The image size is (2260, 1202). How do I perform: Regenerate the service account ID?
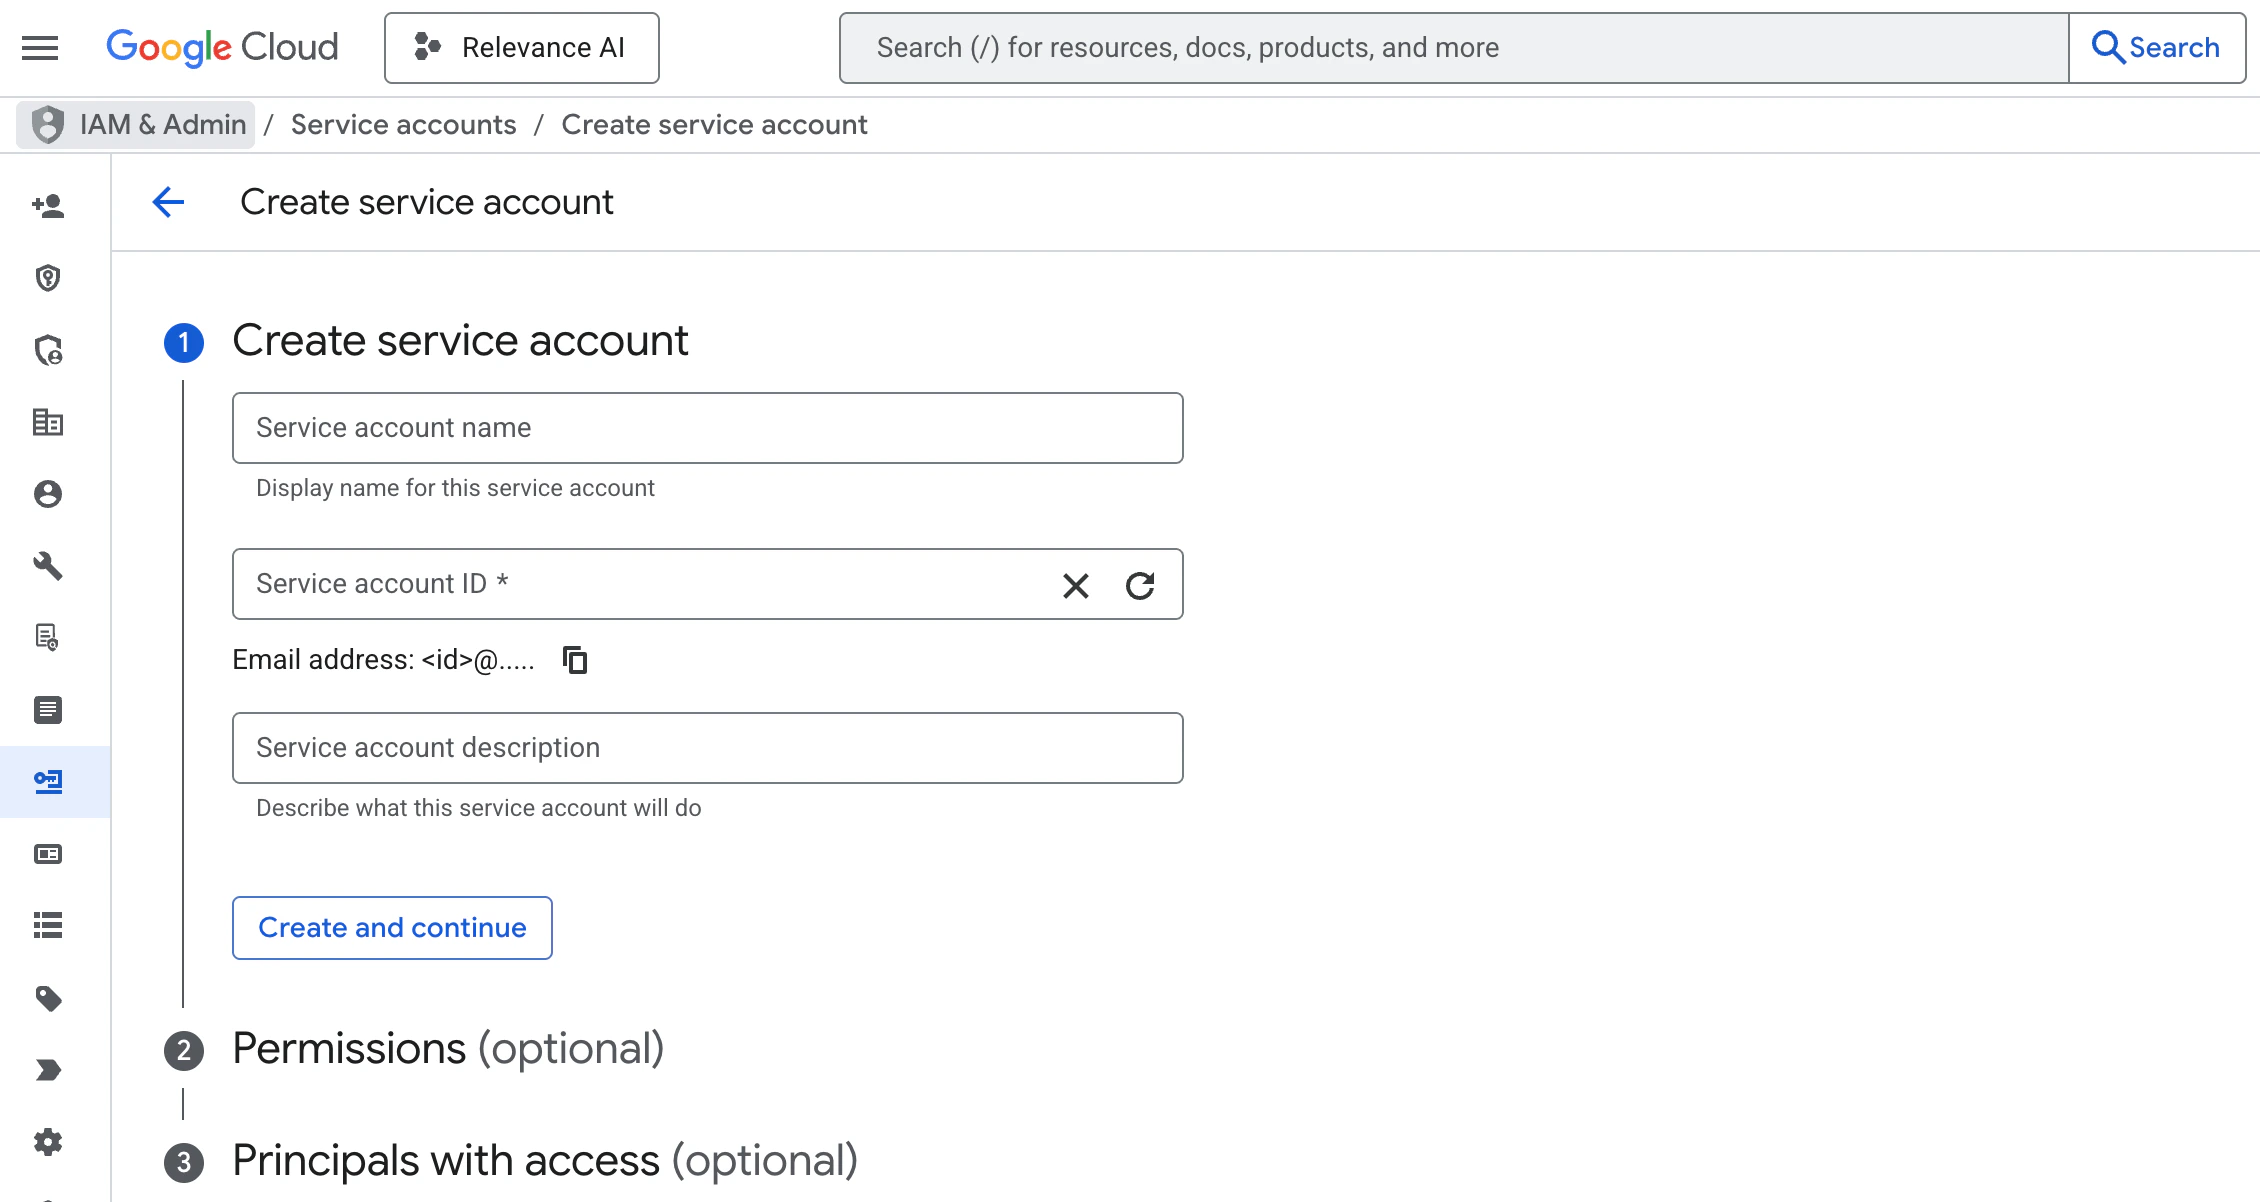coord(1140,586)
